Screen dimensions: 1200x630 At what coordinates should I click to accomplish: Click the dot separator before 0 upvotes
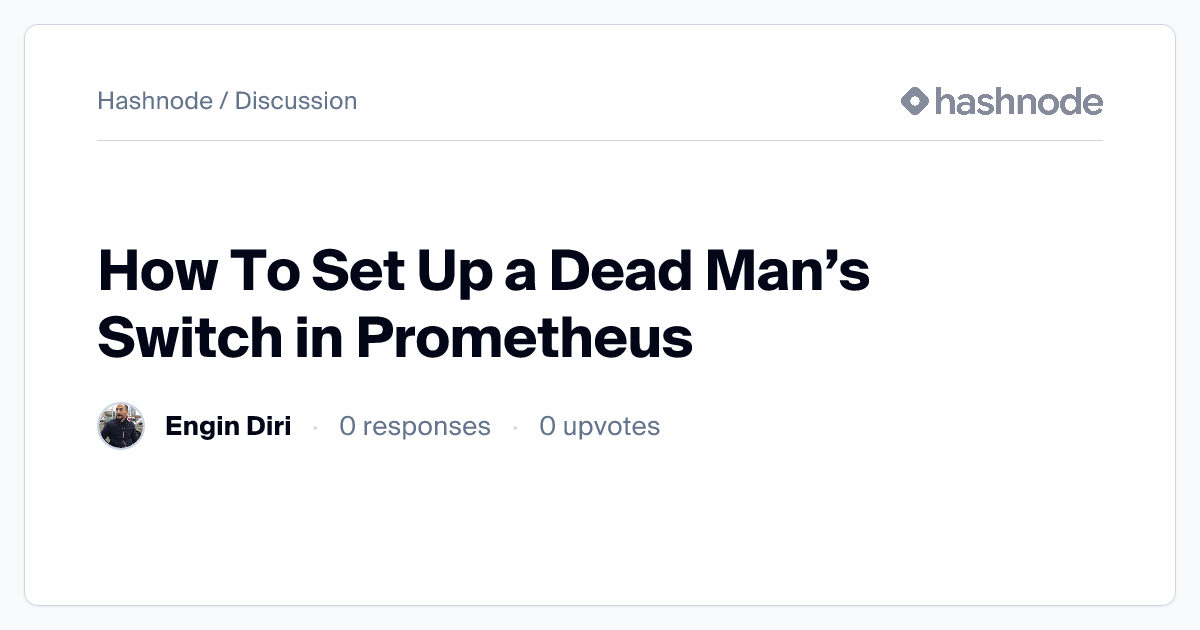tap(515, 428)
